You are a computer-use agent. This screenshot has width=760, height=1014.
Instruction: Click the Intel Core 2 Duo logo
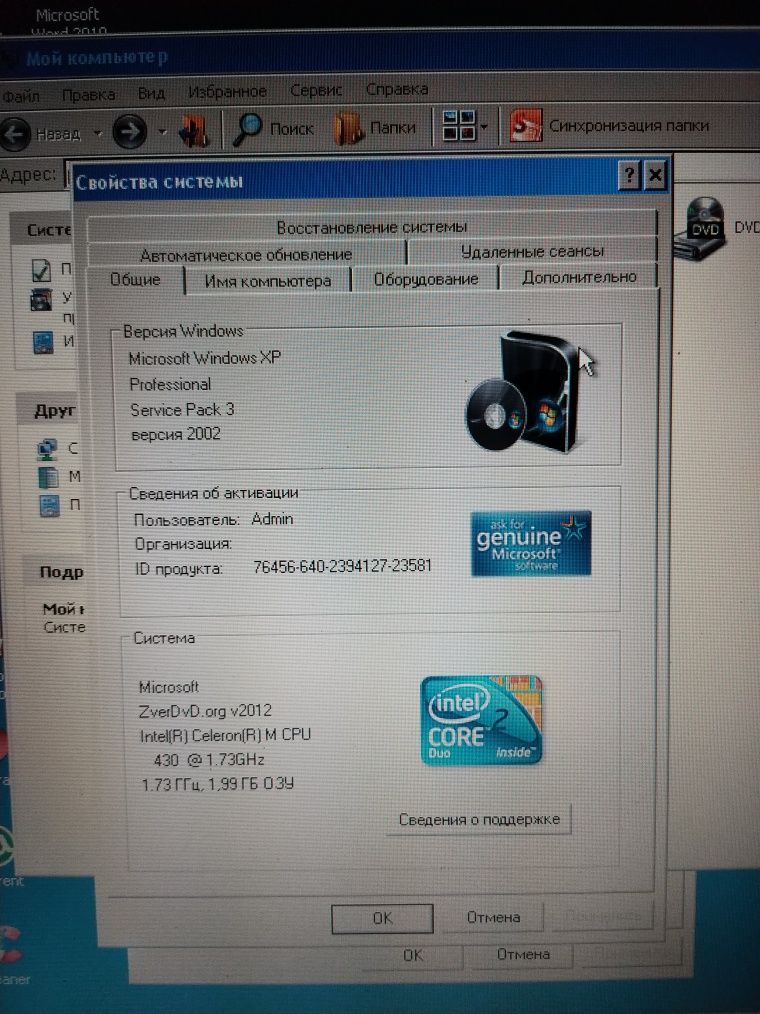pos(481,720)
